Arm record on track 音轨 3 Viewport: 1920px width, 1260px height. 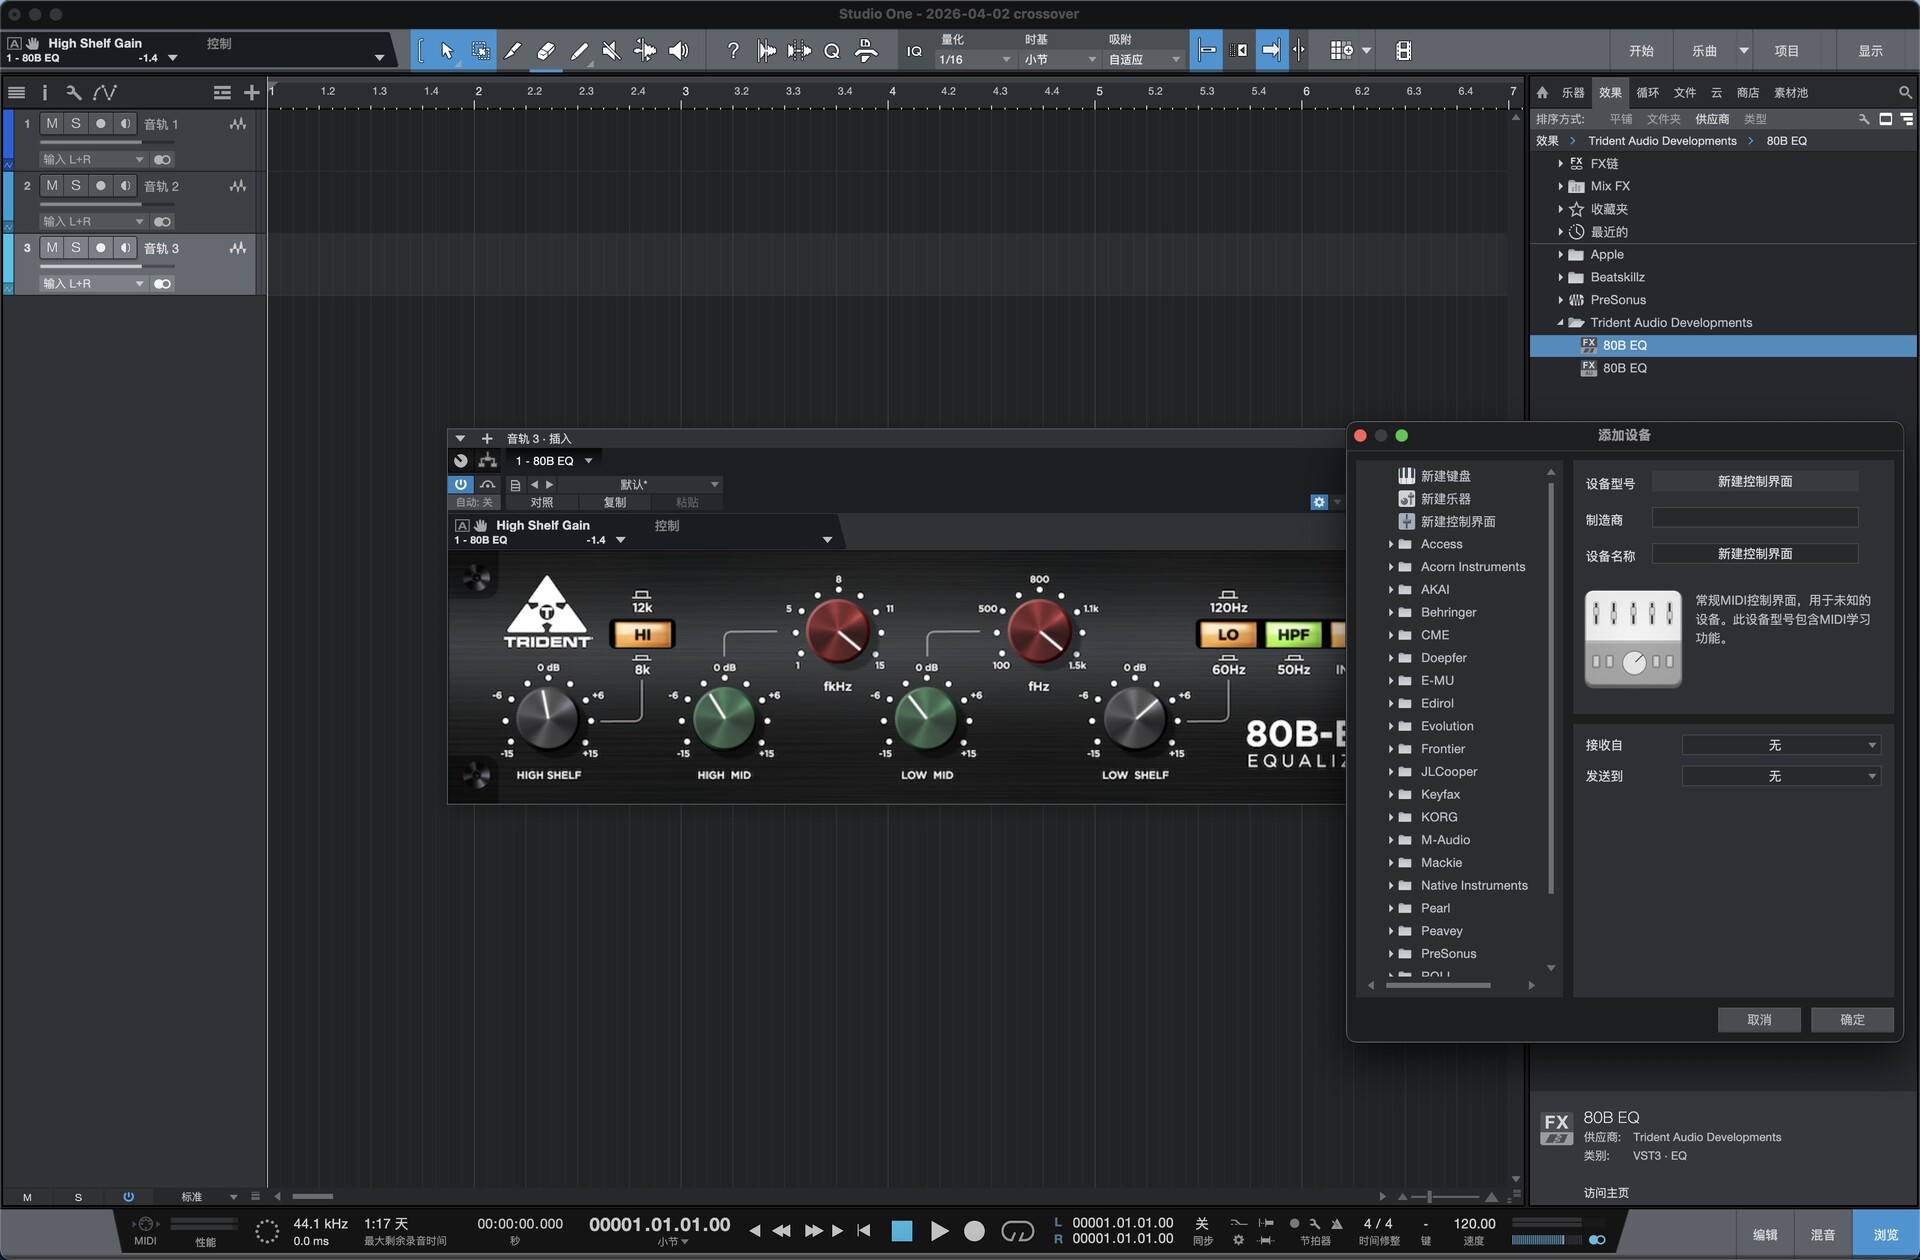(100, 248)
